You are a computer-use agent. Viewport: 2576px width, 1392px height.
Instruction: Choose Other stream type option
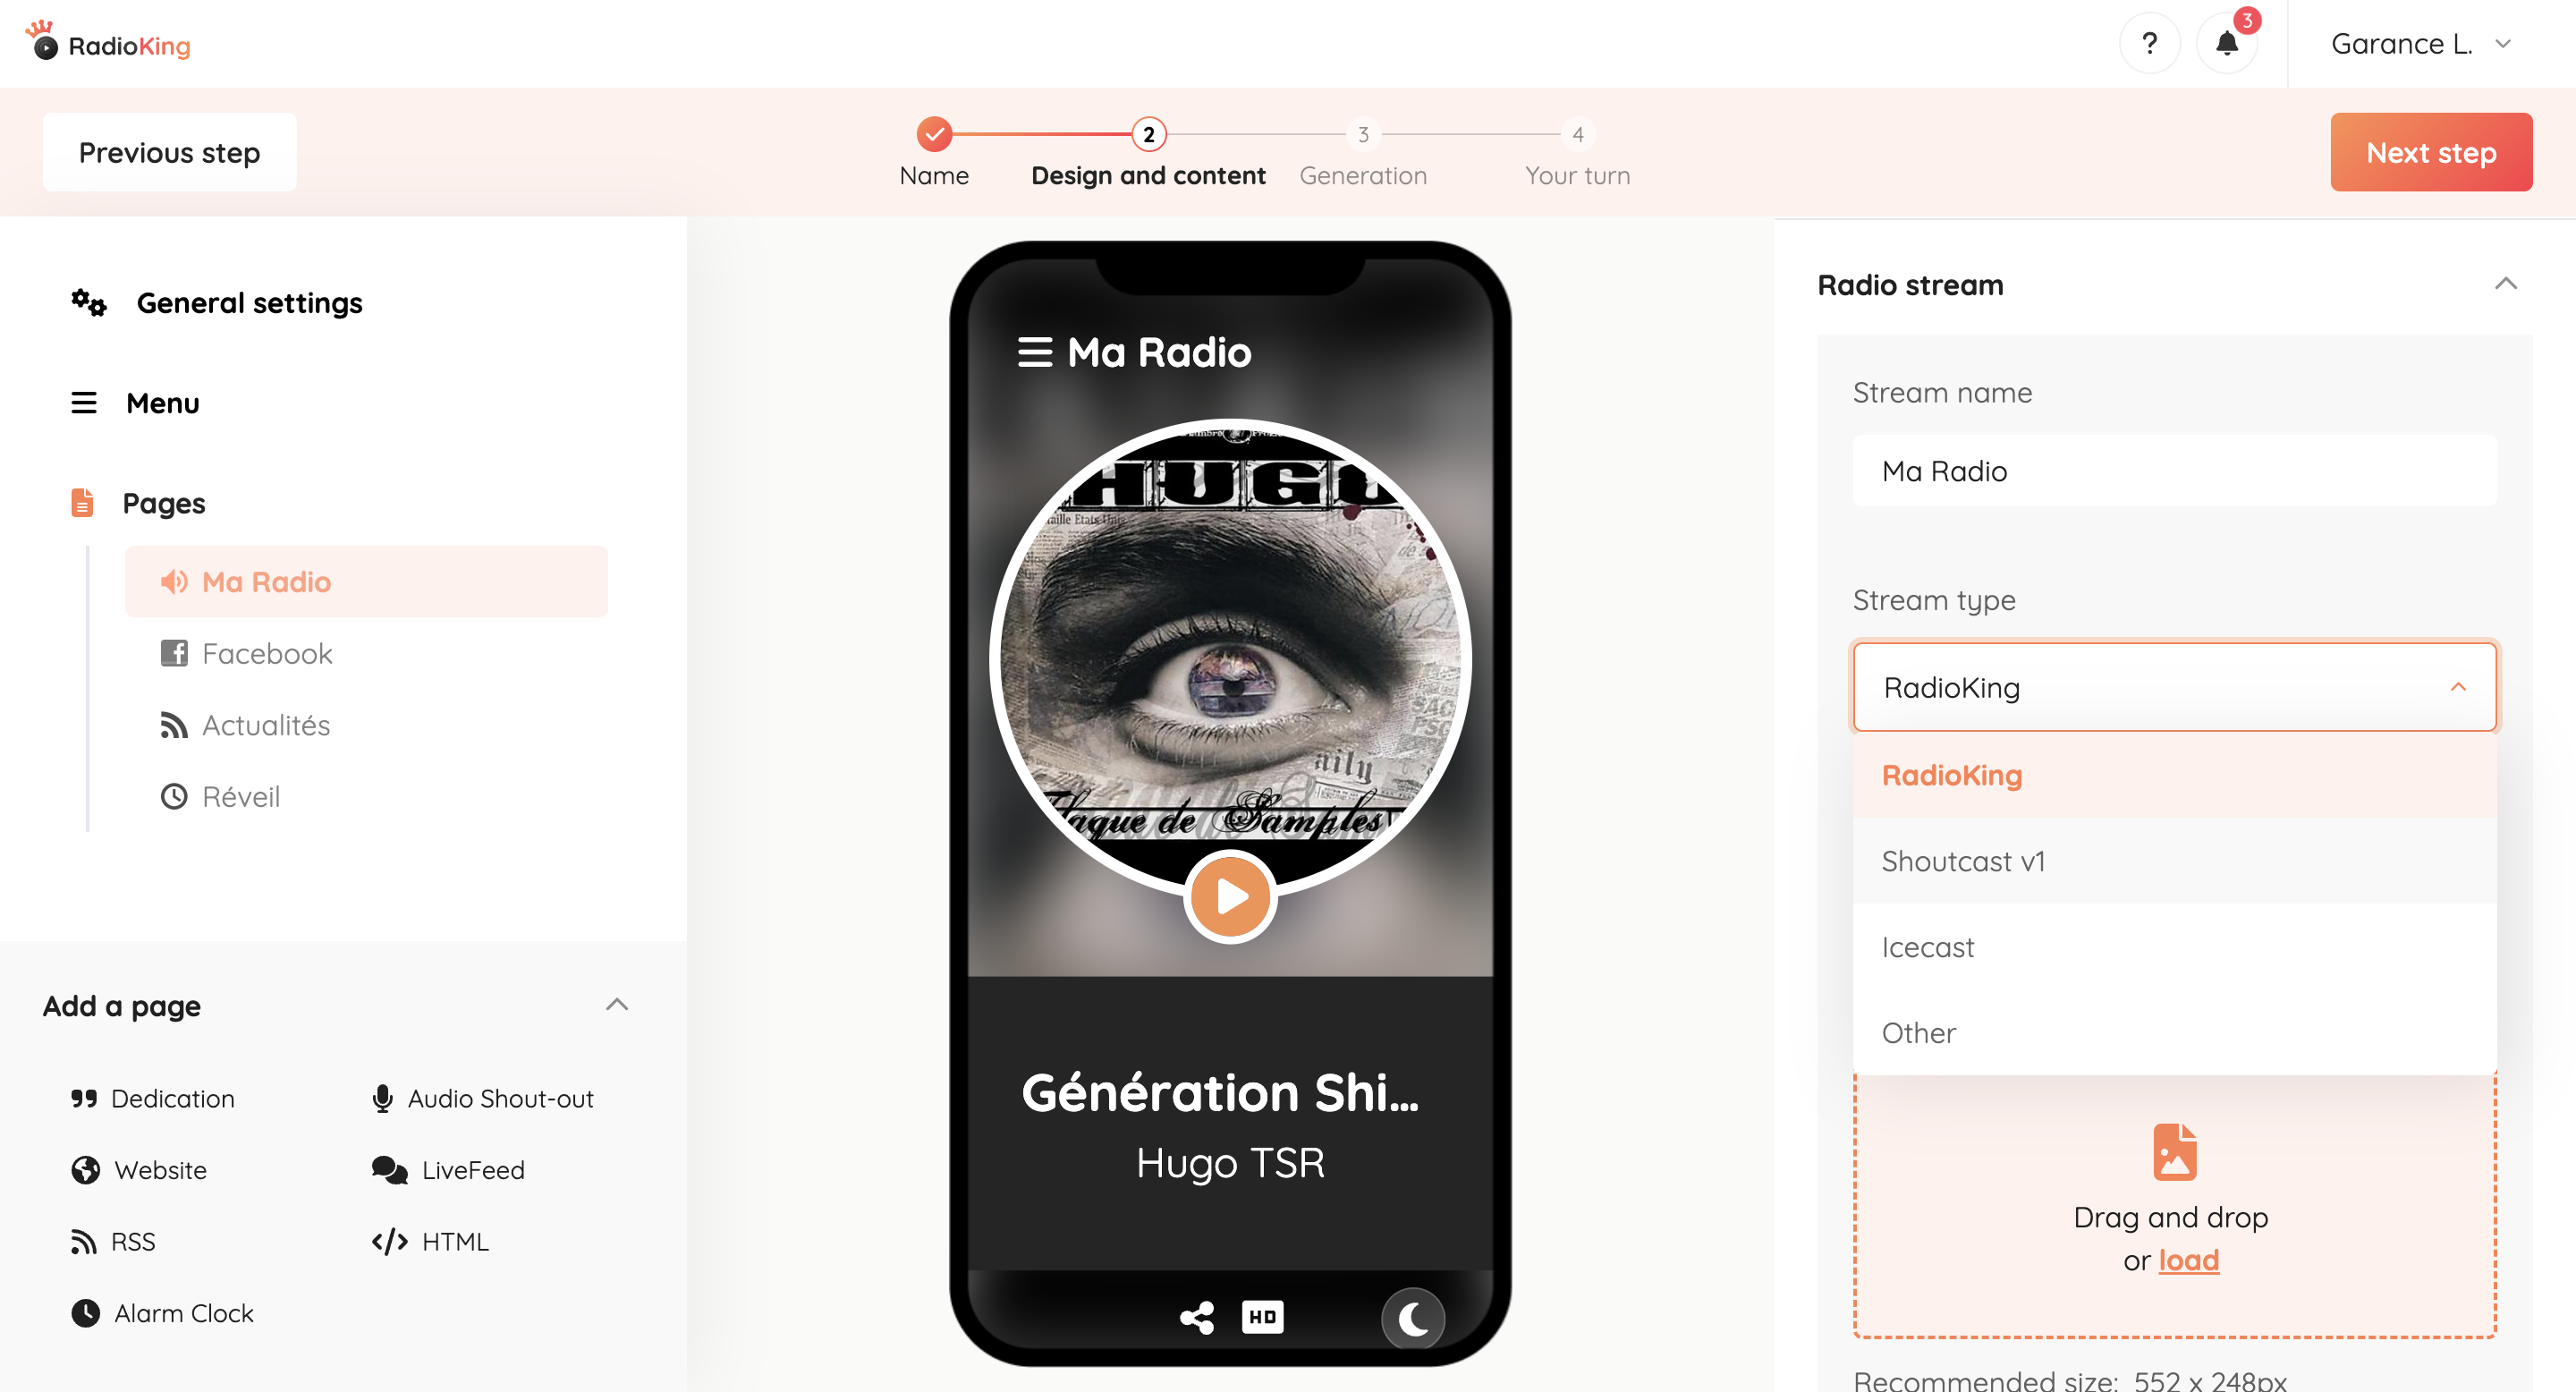(x=2174, y=1032)
